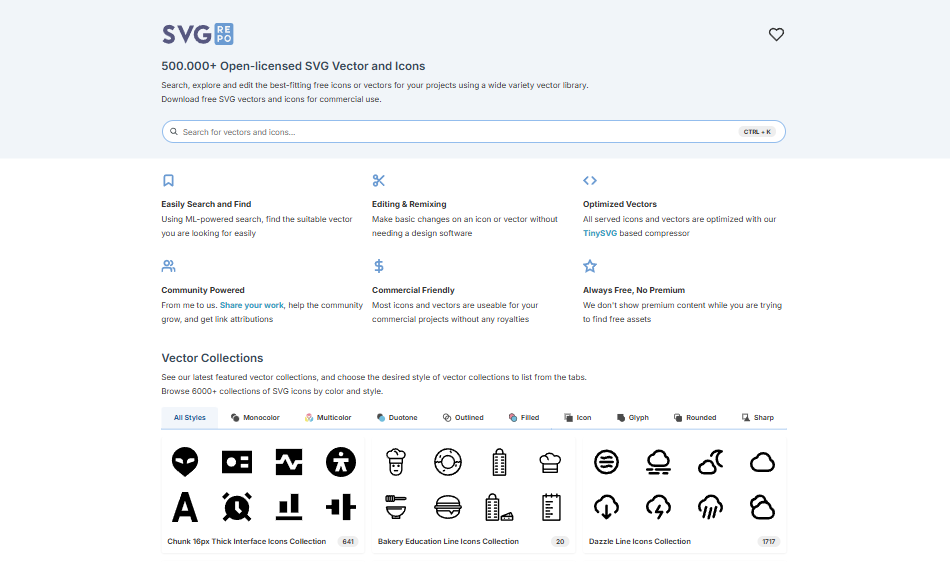Switch to the Outlined tab
The height and width of the screenshot is (562, 950).
tap(463, 418)
